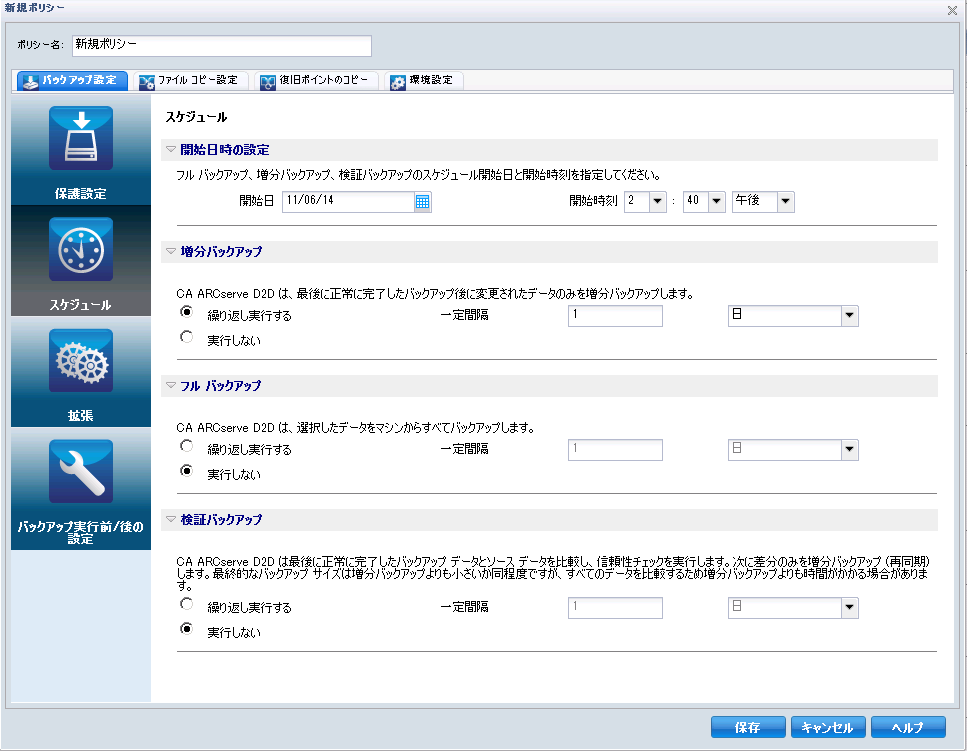
Task: Select the スケジュール clock icon
Action: [x=81, y=249]
